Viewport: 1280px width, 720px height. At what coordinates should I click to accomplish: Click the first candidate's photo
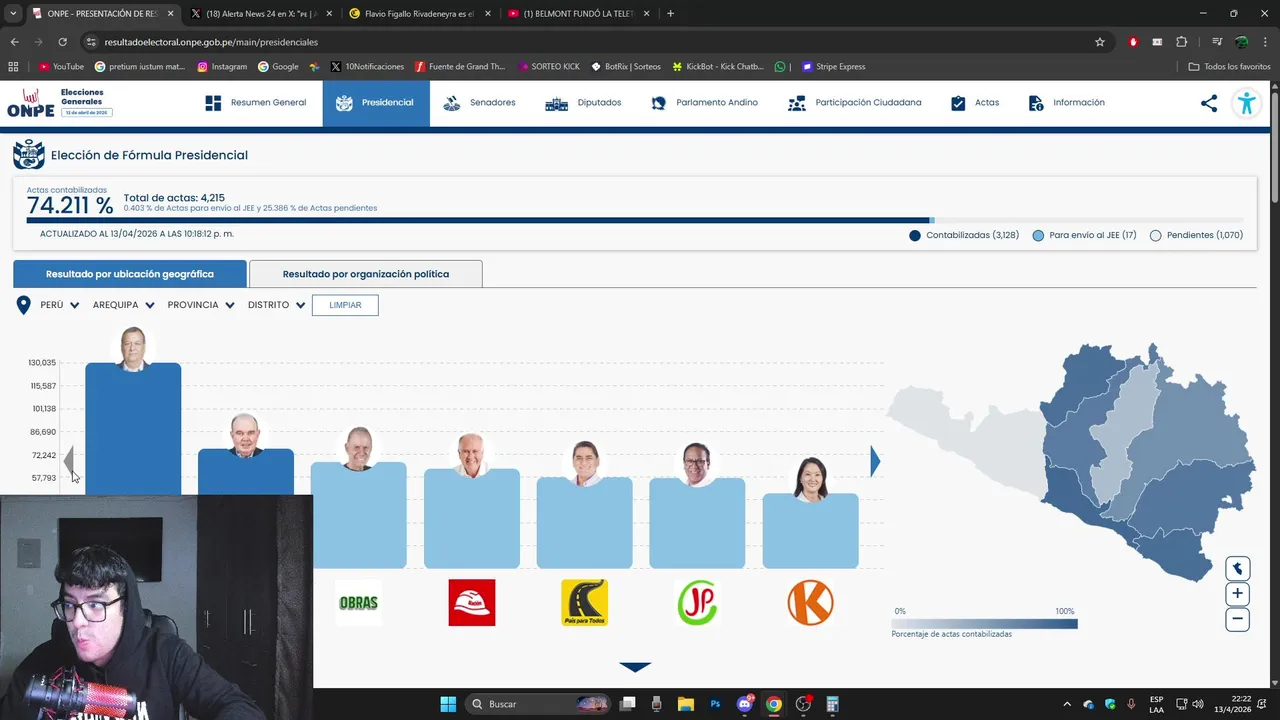point(133,348)
